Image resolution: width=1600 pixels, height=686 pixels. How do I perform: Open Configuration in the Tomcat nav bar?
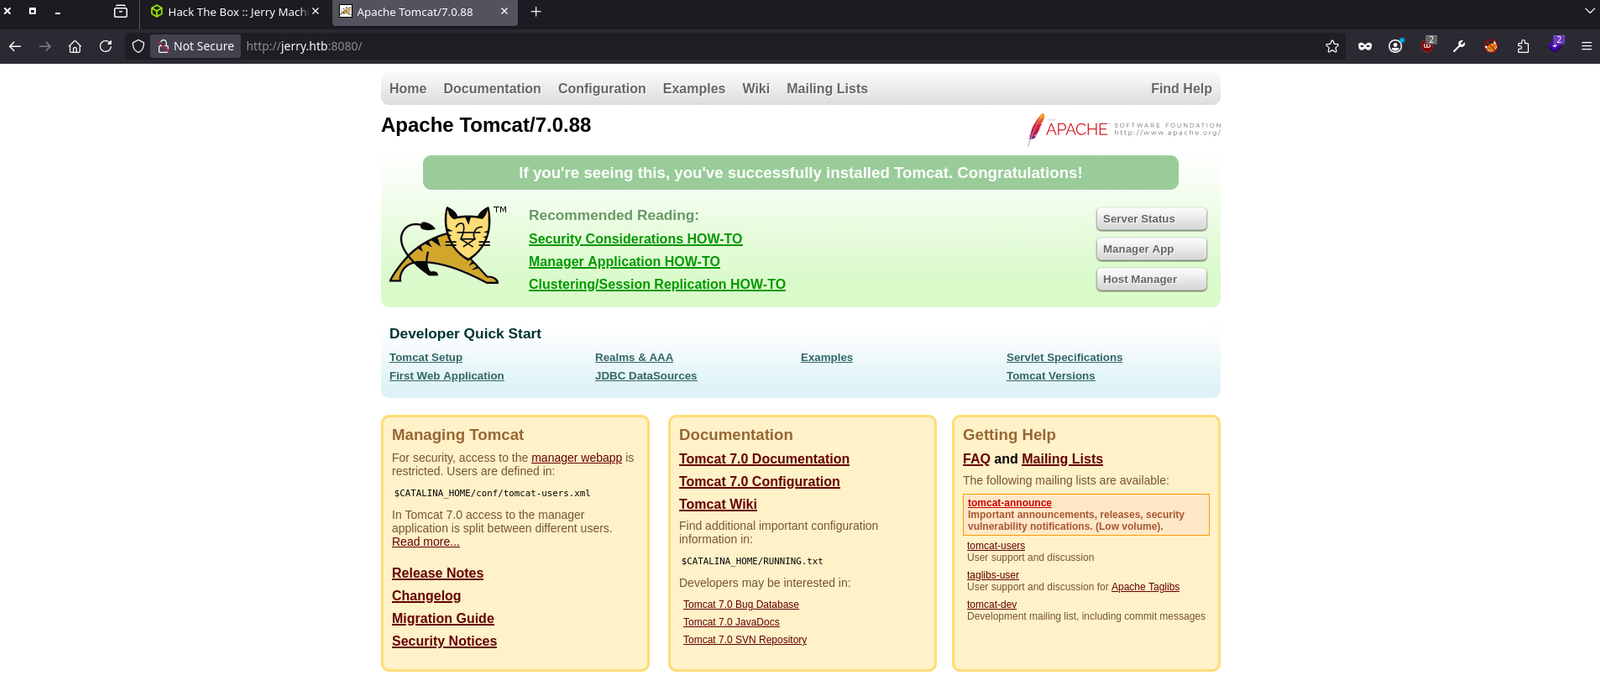602,89
